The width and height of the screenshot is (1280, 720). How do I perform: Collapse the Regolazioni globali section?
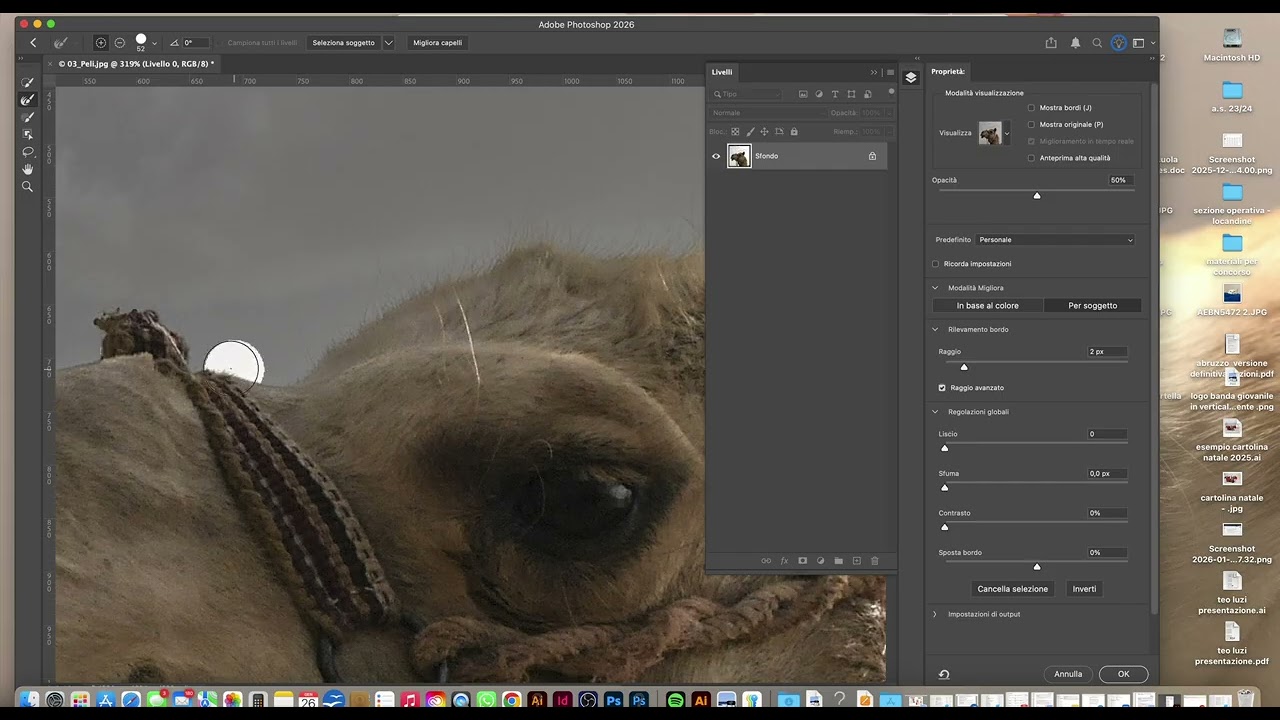936,412
